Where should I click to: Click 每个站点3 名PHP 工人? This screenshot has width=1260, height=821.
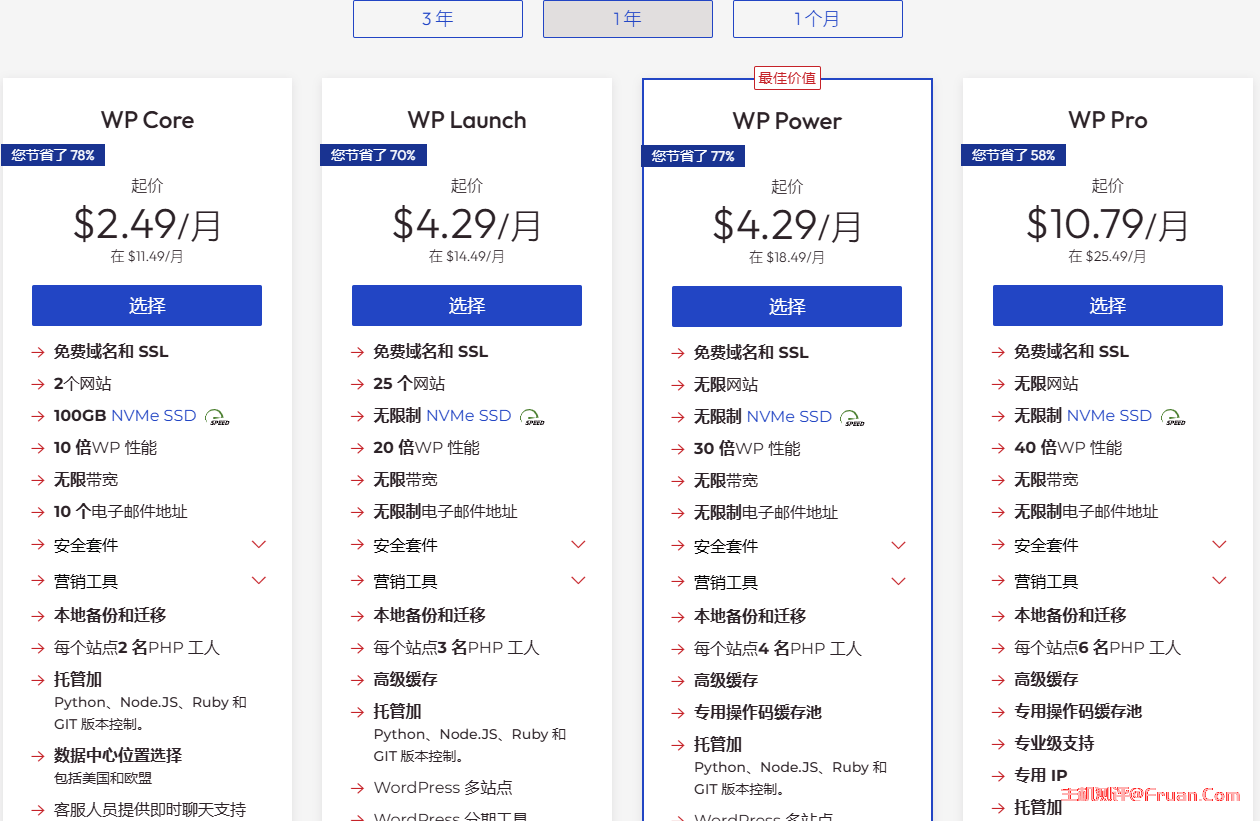click(457, 648)
